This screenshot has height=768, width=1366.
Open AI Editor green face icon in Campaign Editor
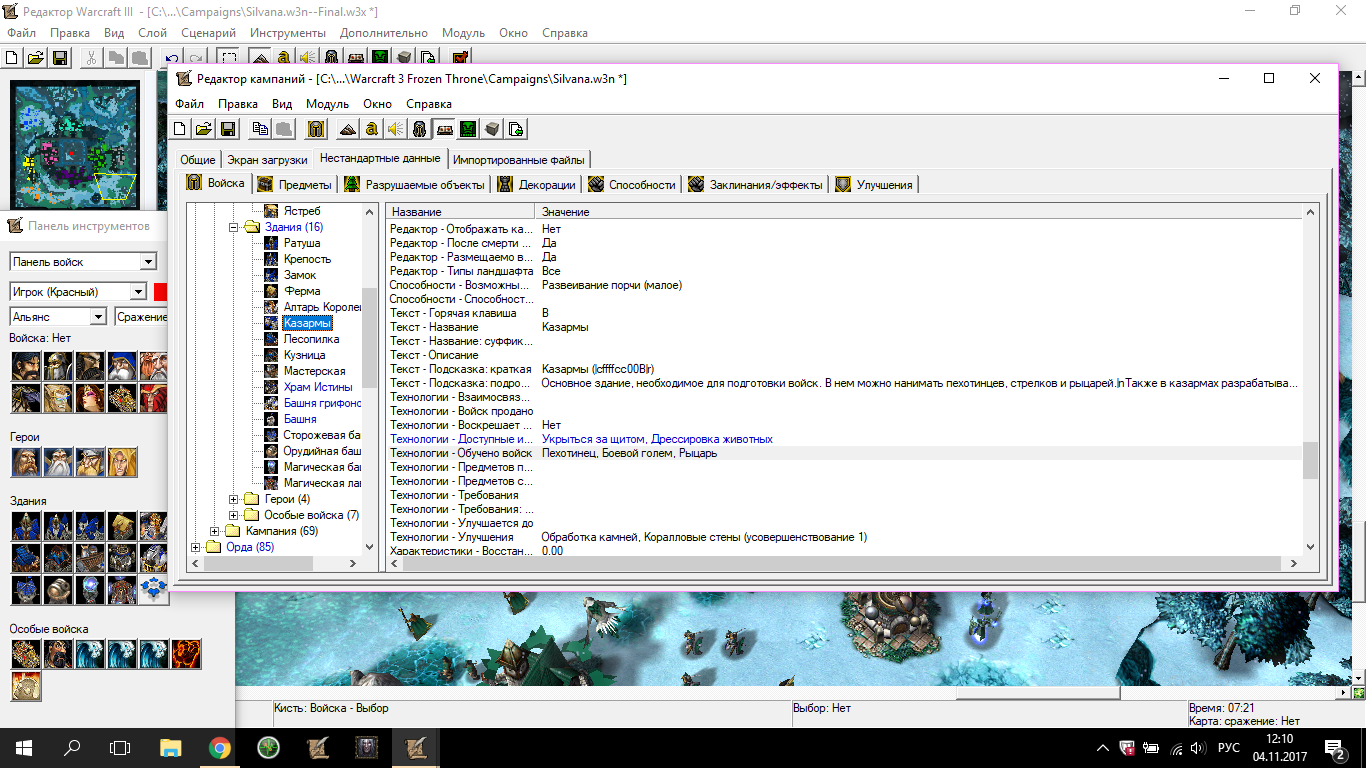click(468, 129)
